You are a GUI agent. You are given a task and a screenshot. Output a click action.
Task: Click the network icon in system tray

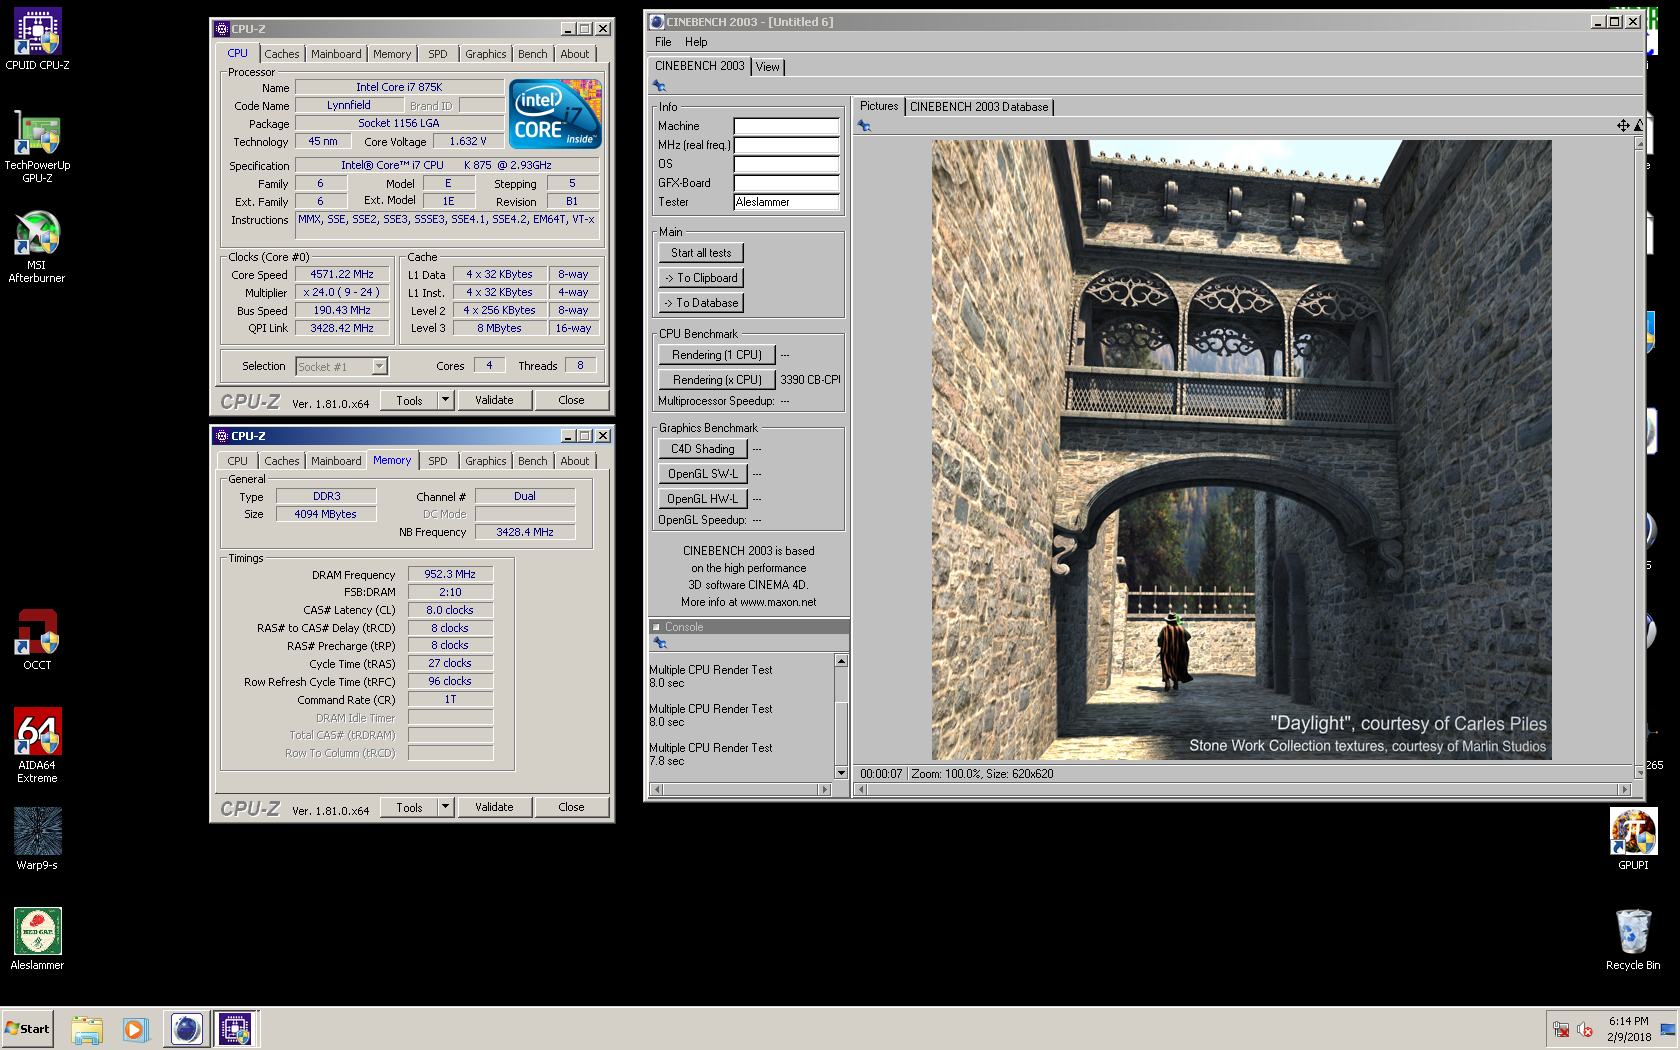coord(1561,1030)
